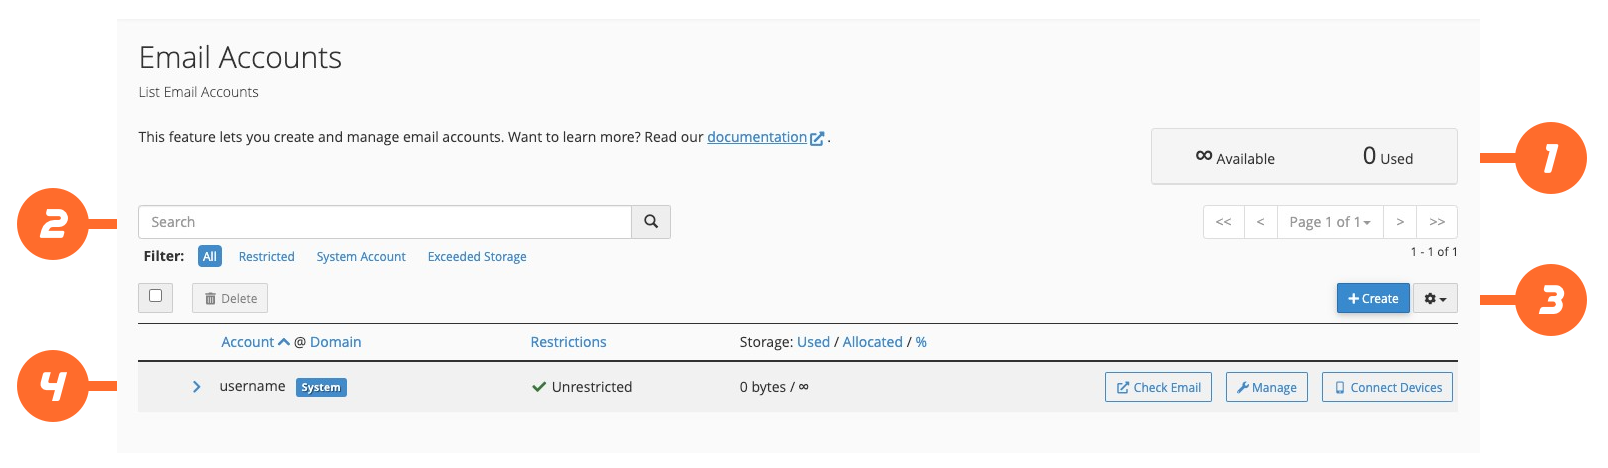Filter accounts by System Account

[361, 257]
